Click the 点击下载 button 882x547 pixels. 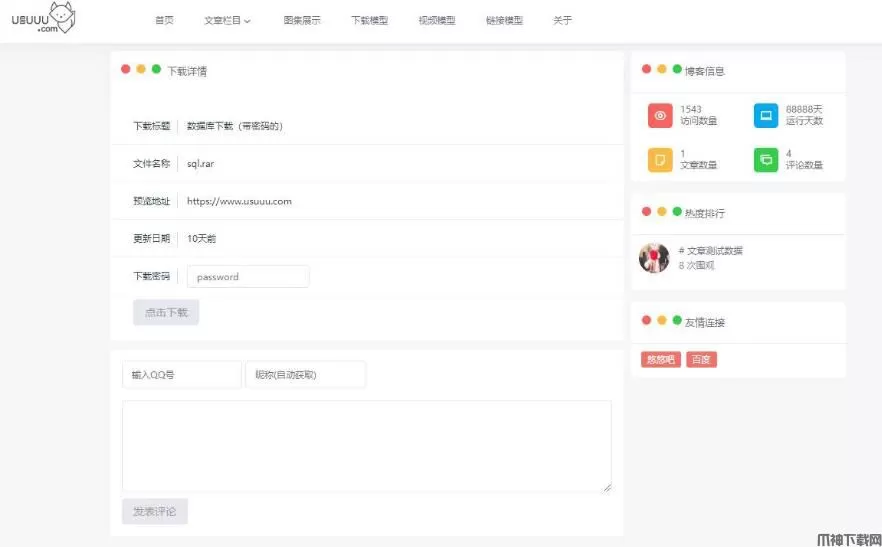[x=166, y=312]
